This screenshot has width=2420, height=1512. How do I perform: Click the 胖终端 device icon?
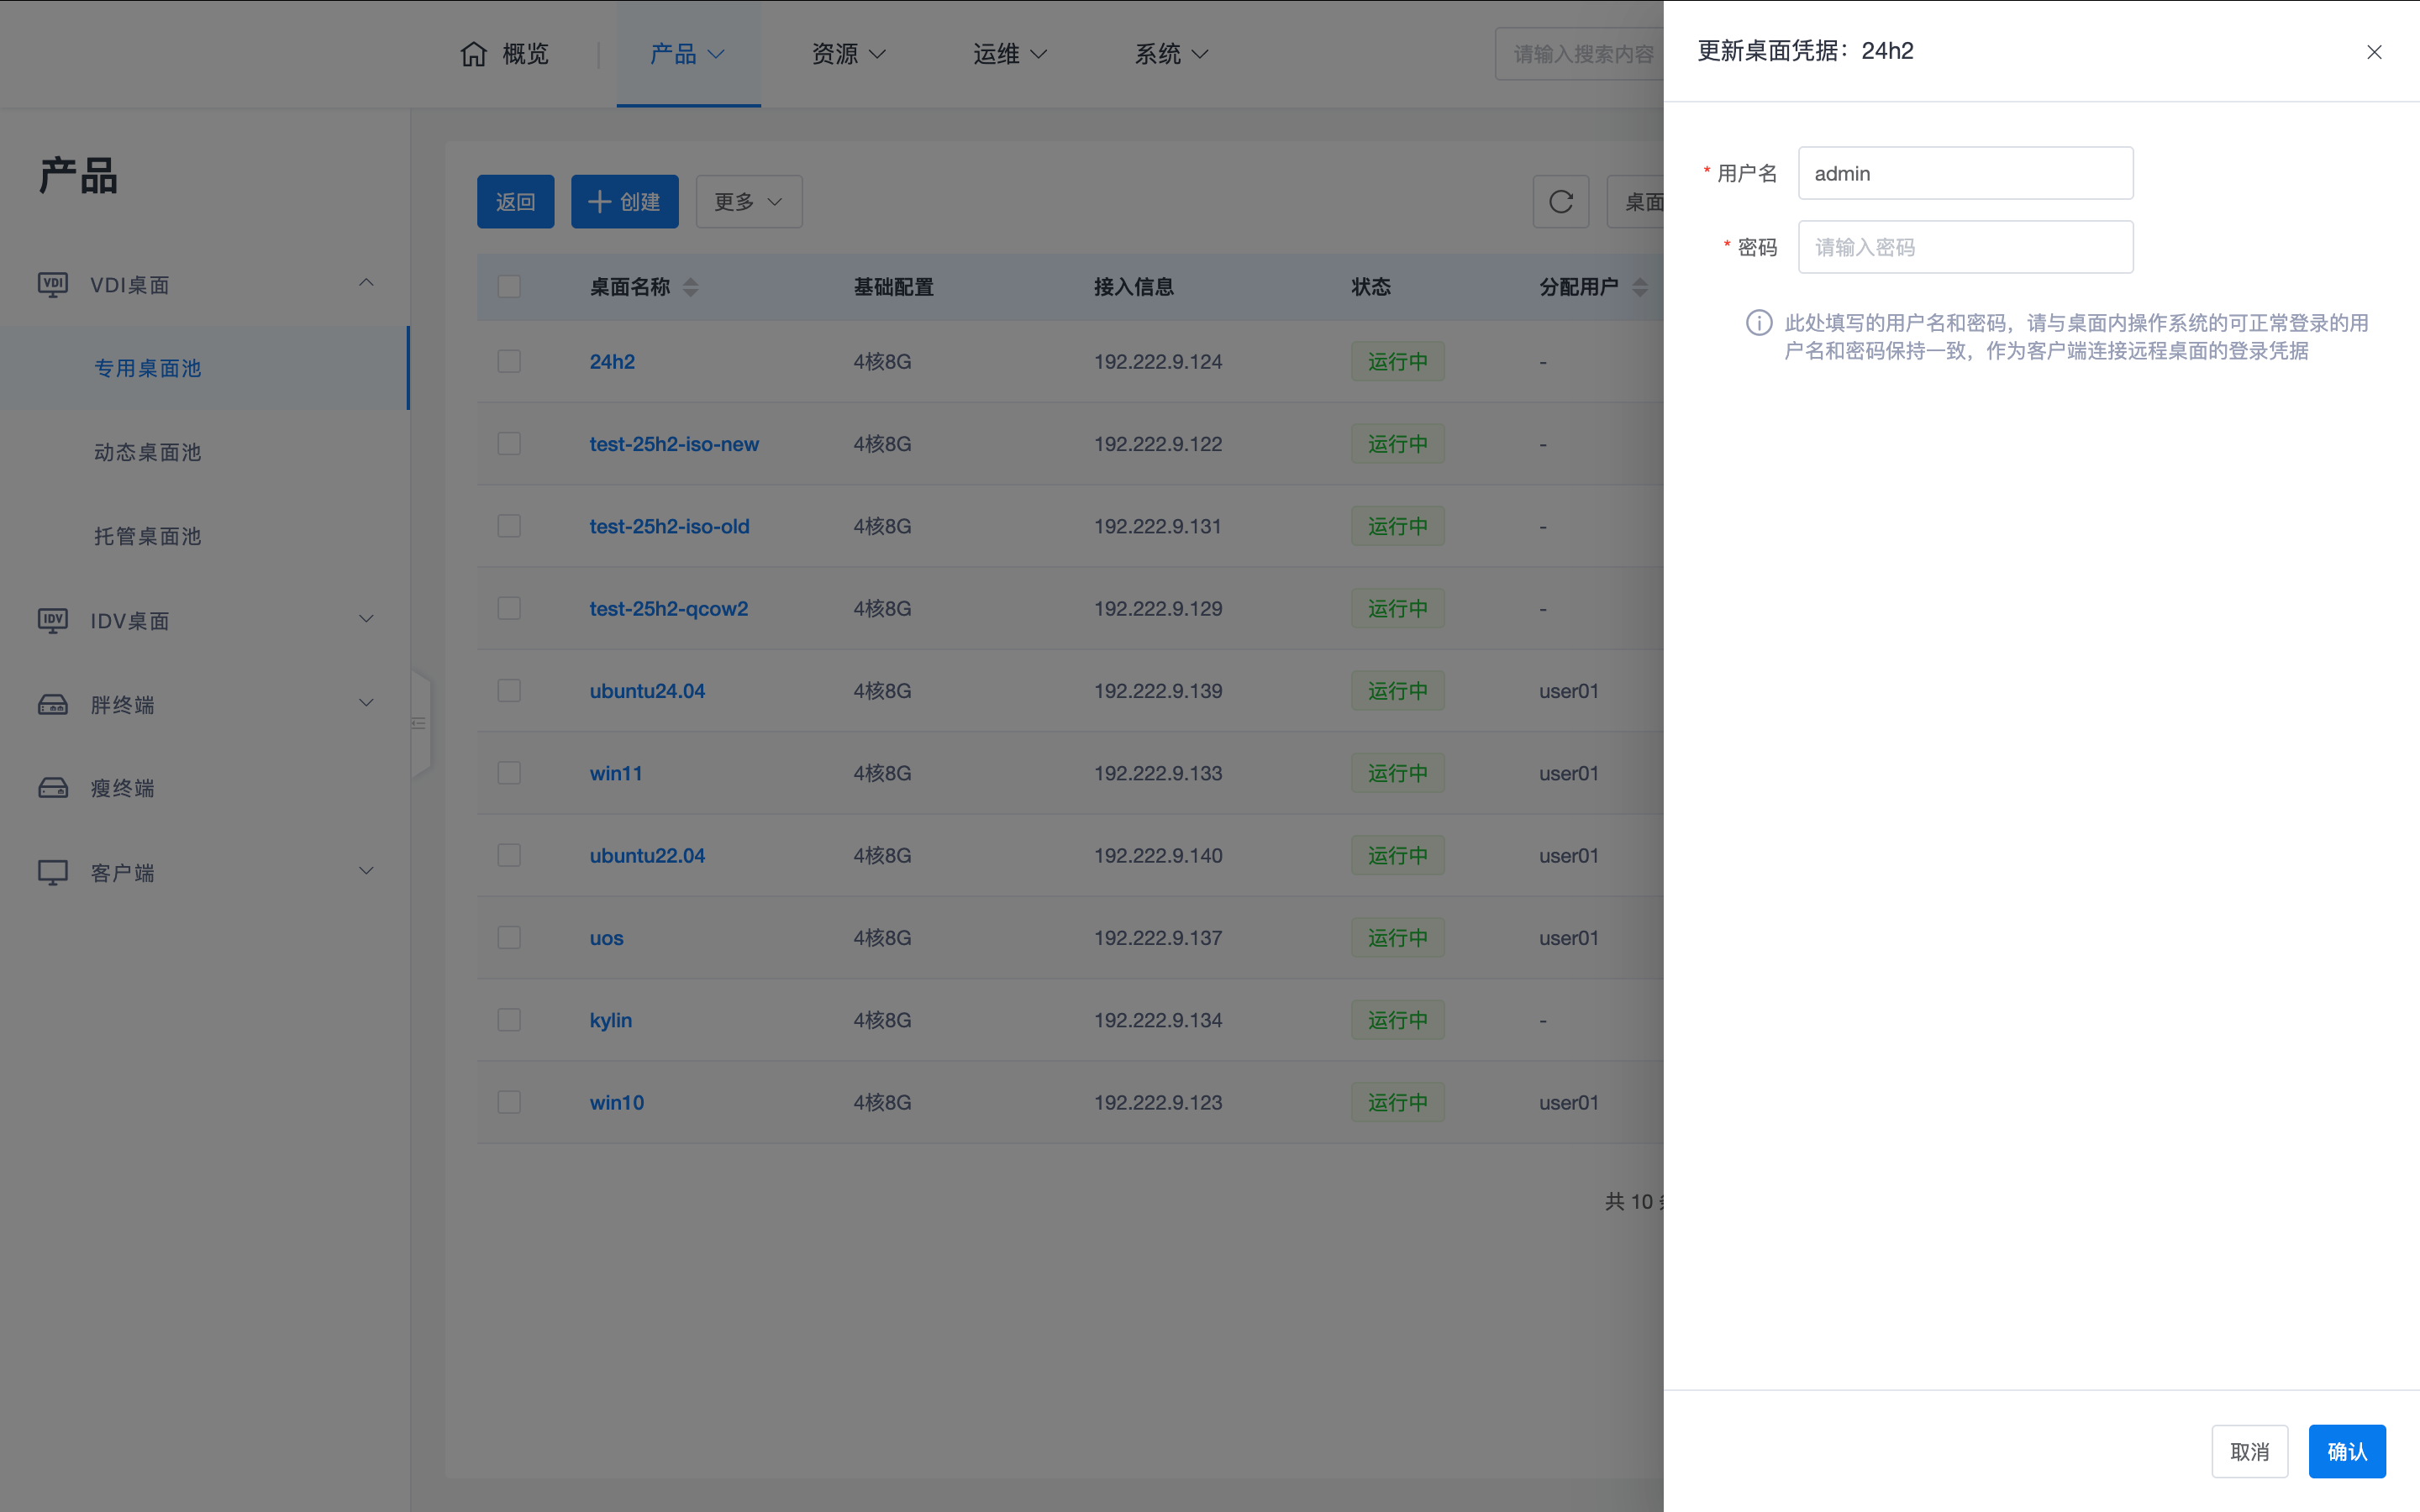pyautogui.click(x=53, y=705)
